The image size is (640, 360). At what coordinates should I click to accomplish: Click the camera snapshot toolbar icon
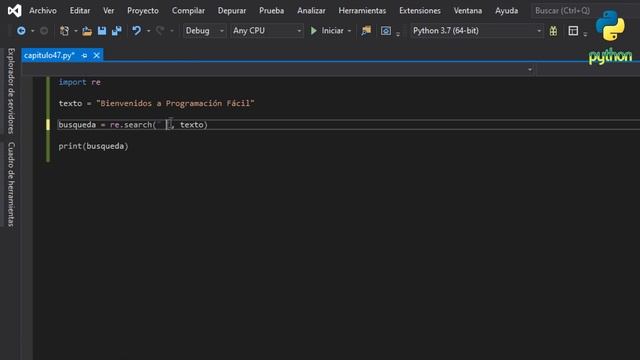[x=386, y=31]
